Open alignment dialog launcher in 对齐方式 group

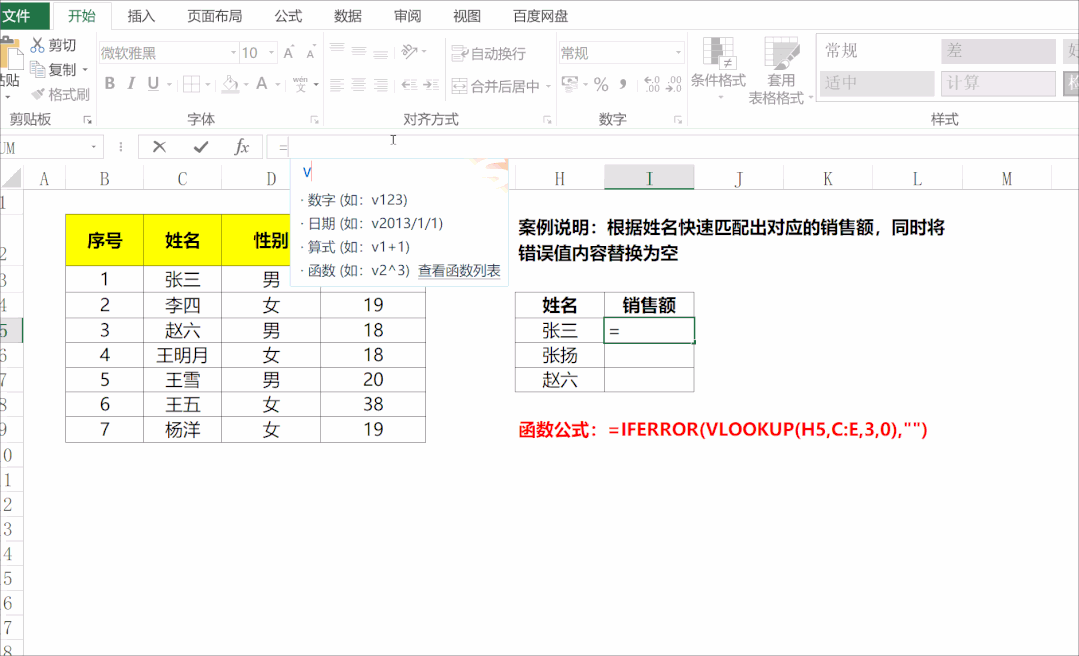[547, 120]
